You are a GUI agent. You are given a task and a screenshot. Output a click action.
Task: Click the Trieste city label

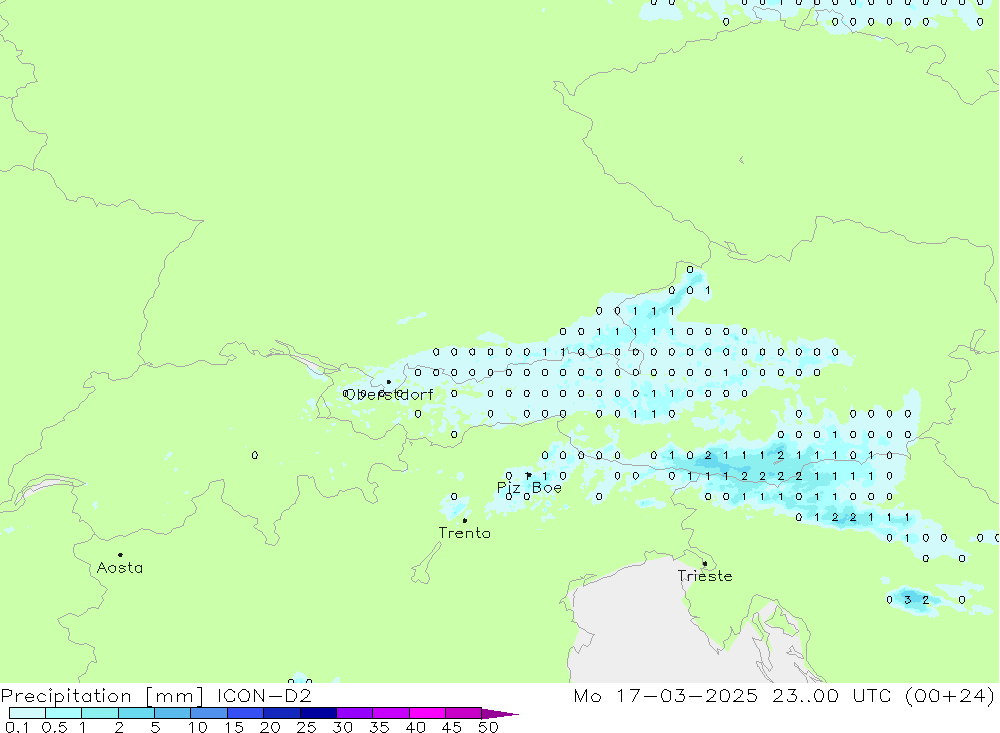point(705,576)
